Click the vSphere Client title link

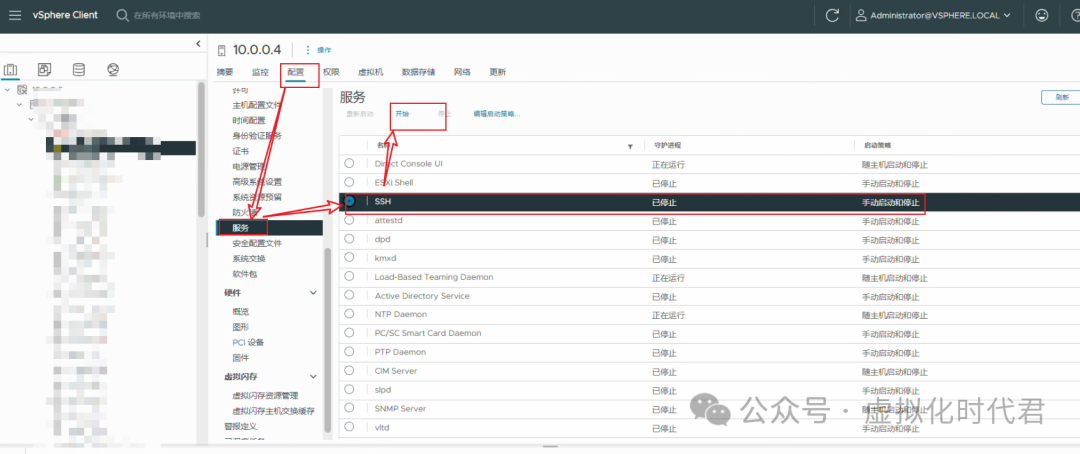65,15
